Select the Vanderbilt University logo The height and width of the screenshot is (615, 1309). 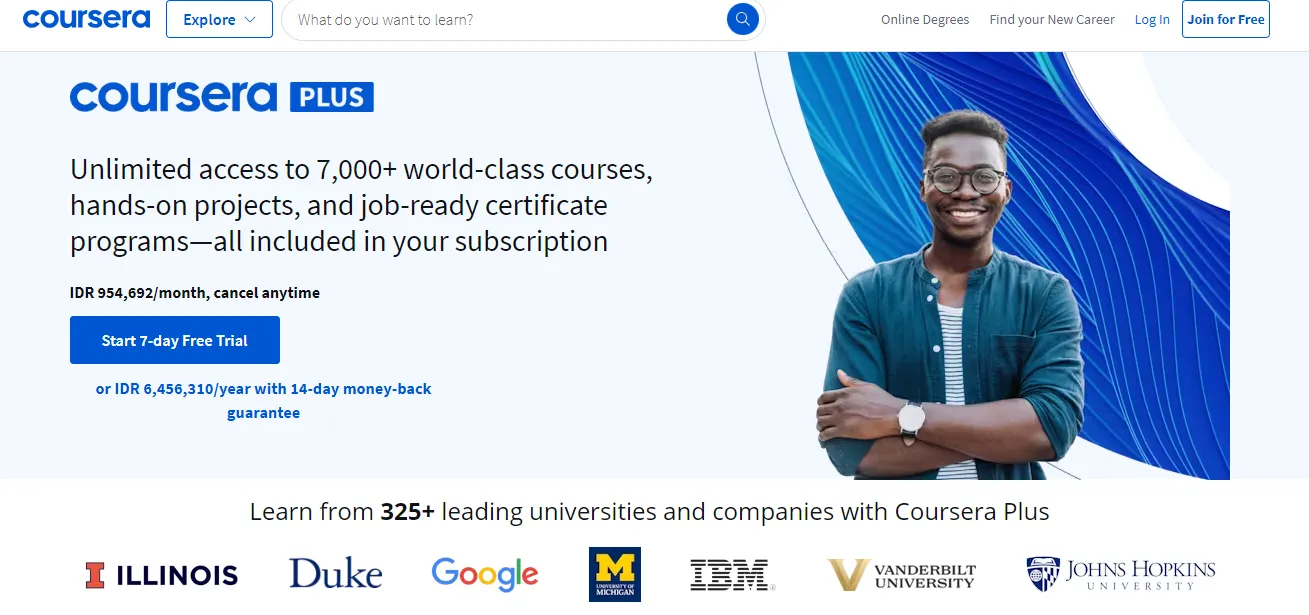(x=902, y=575)
